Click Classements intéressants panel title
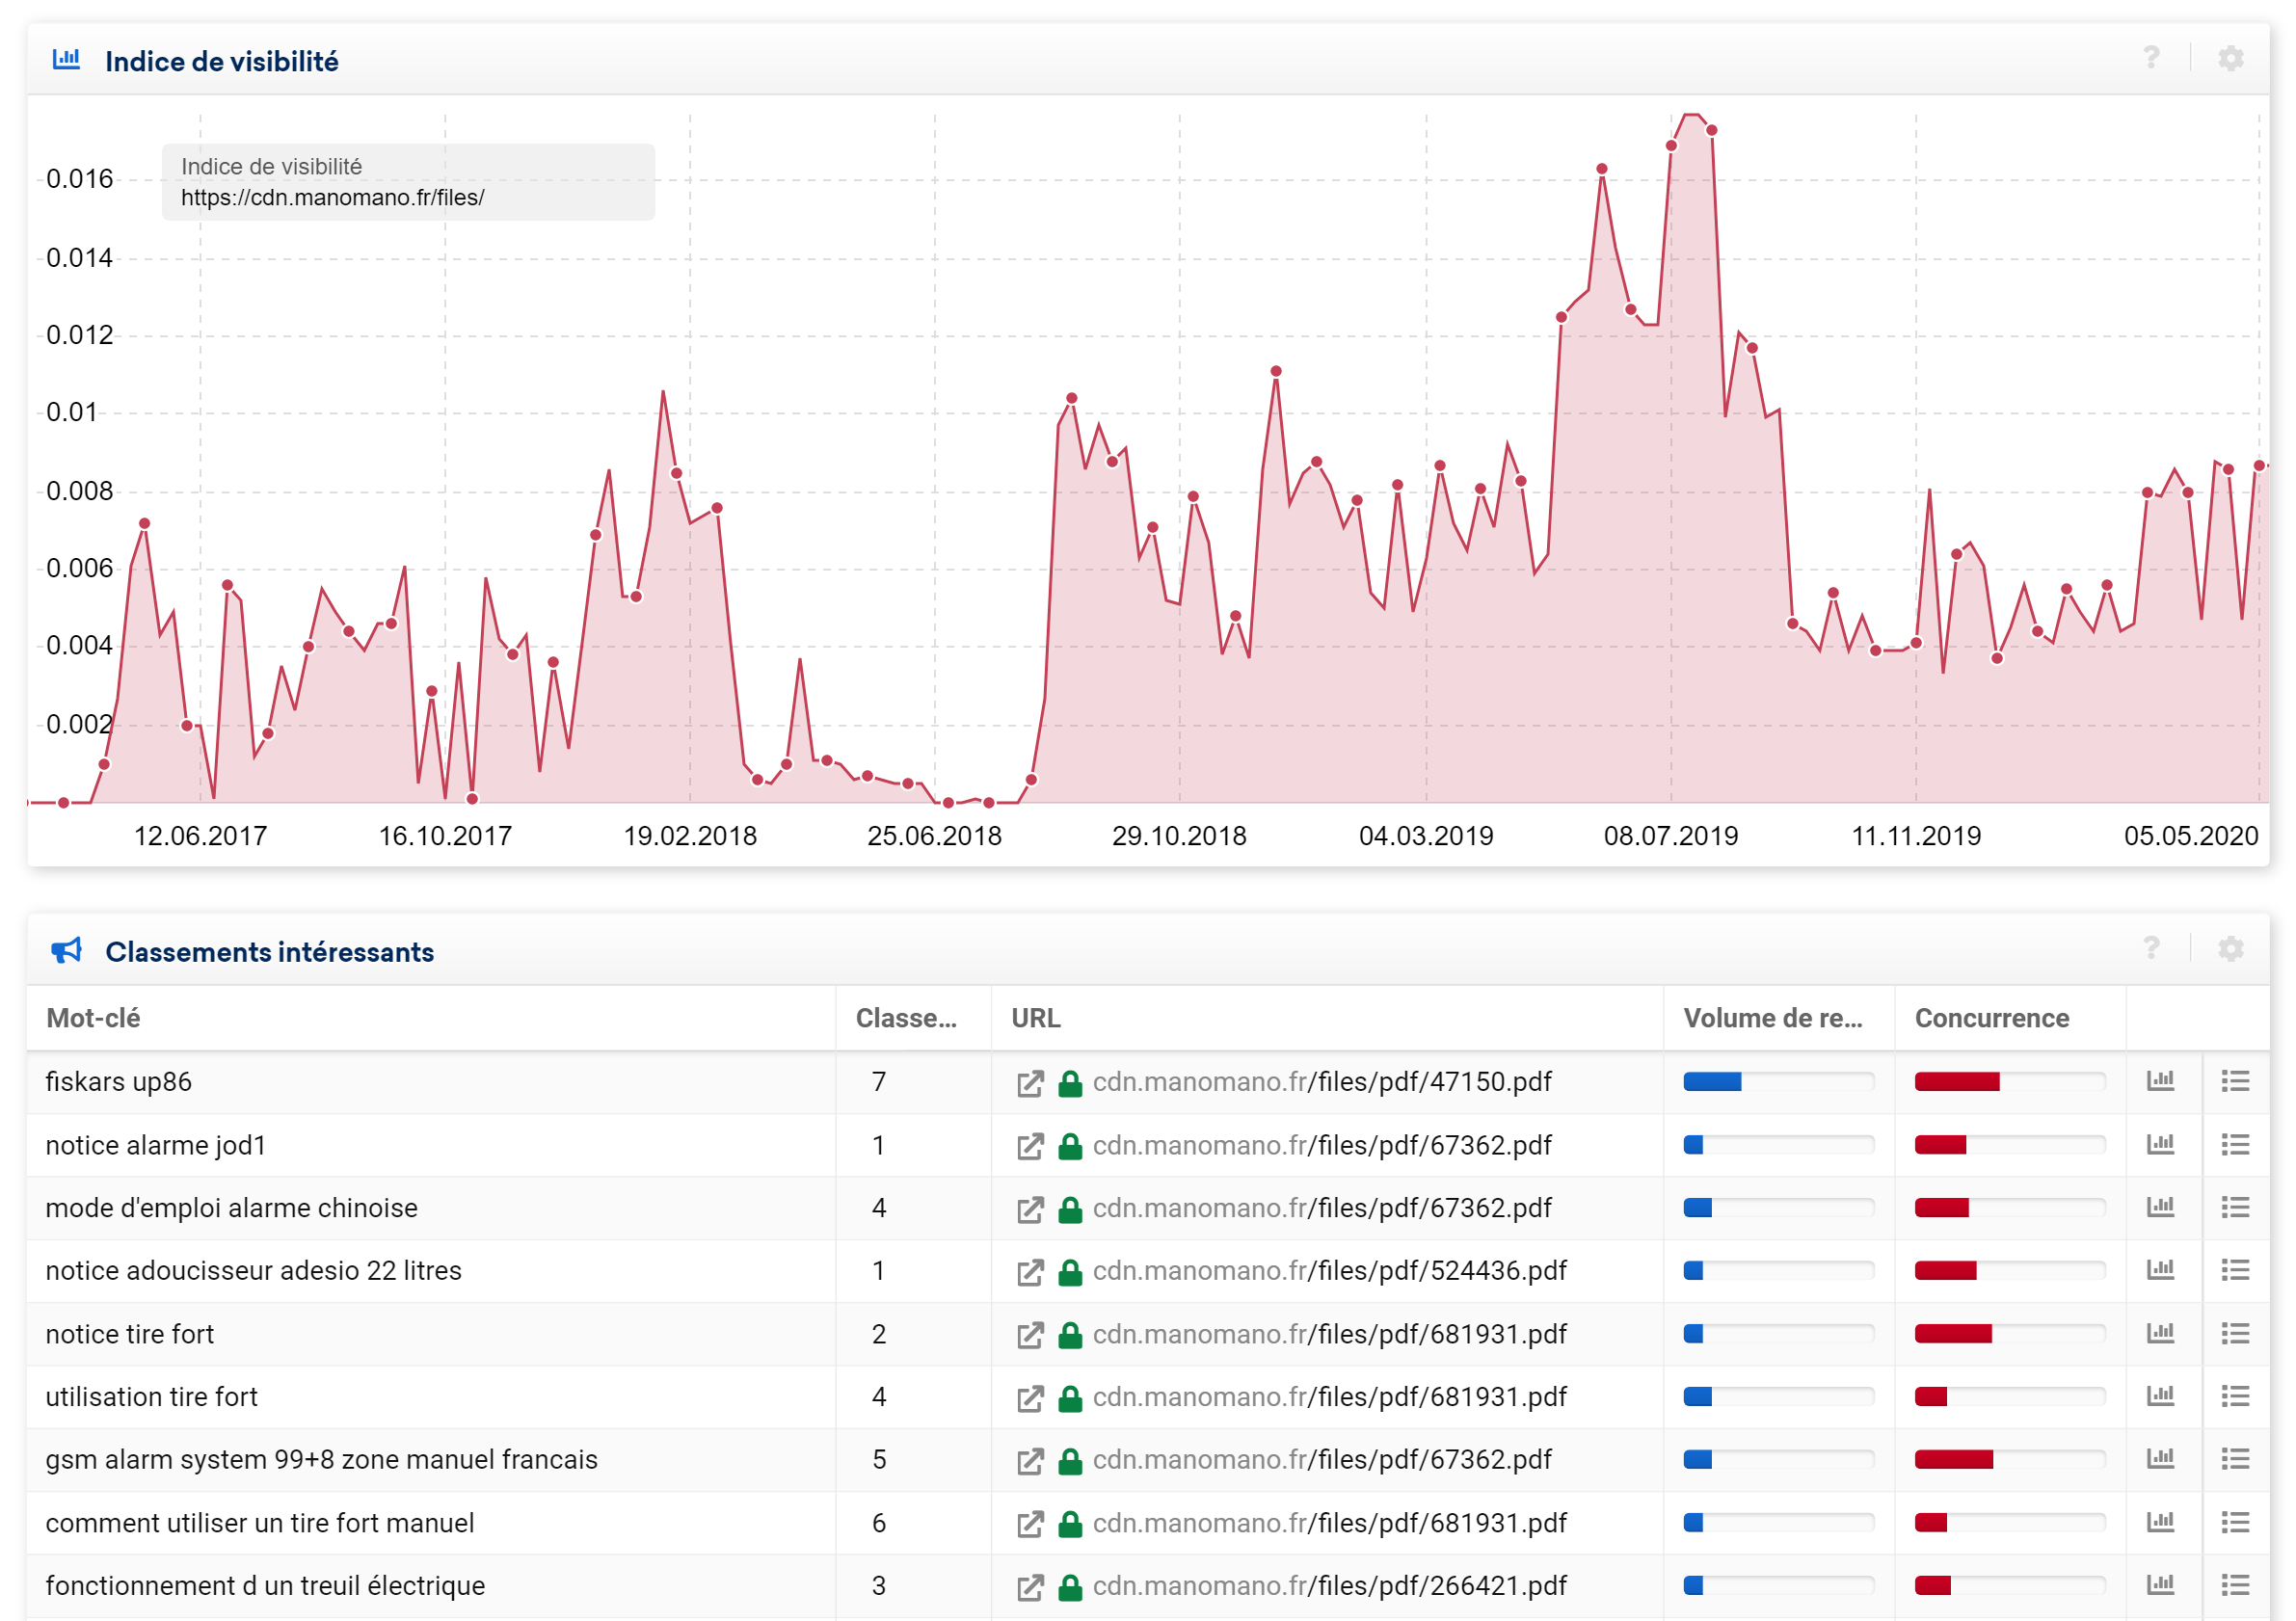2296x1621 pixels. (x=270, y=951)
